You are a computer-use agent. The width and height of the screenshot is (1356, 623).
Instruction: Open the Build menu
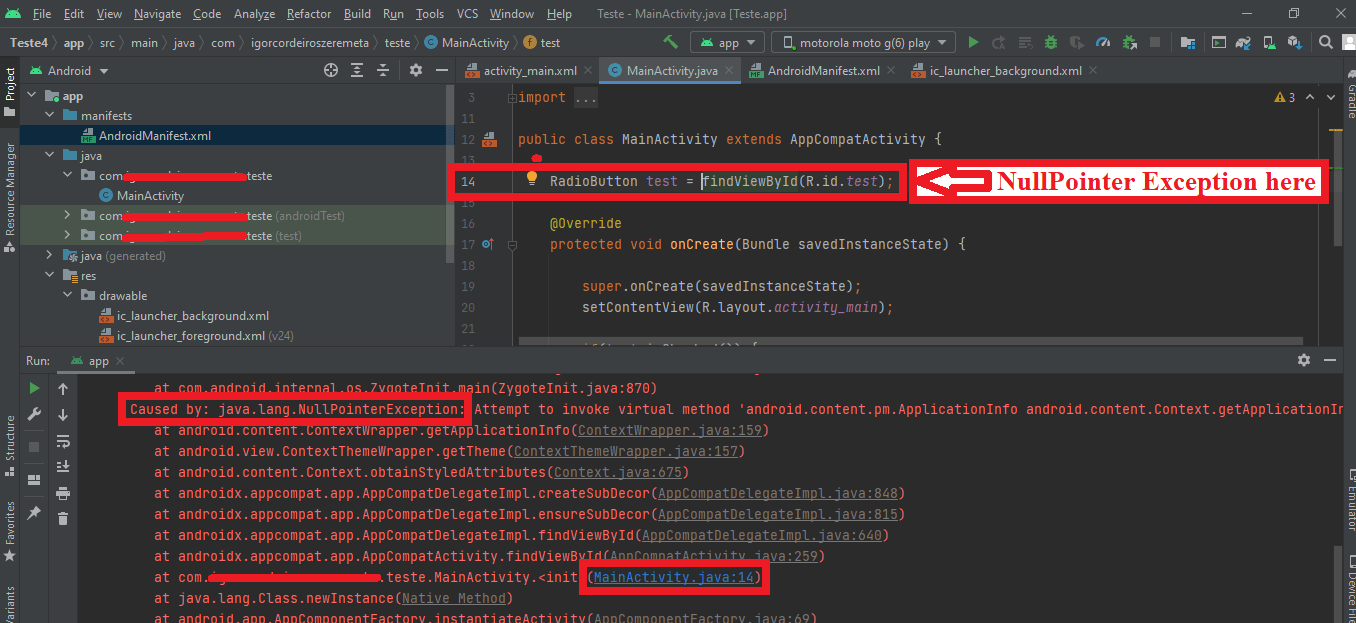357,14
